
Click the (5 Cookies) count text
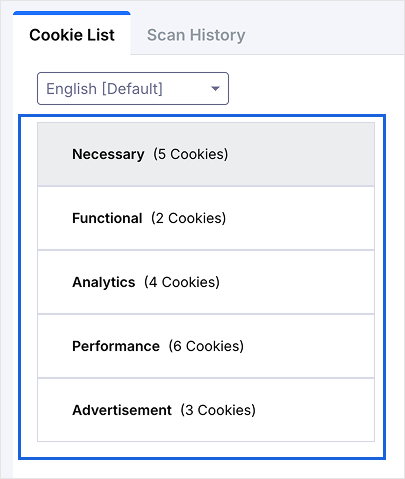coord(191,154)
